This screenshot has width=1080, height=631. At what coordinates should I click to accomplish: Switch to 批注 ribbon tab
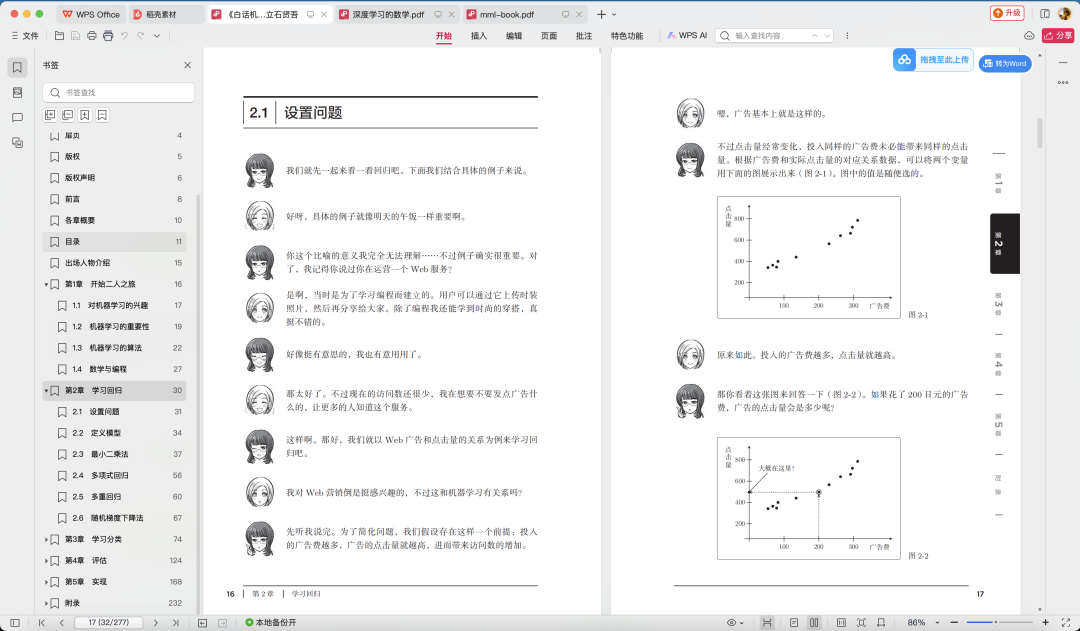(x=584, y=35)
